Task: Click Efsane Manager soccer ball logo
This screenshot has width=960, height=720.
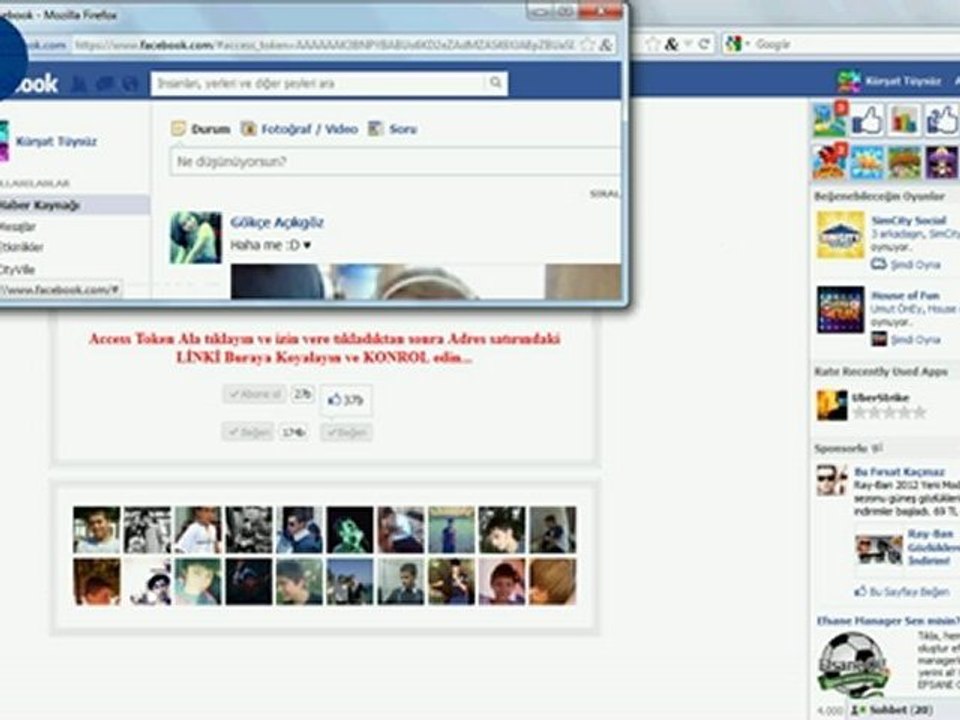Action: (x=852, y=665)
